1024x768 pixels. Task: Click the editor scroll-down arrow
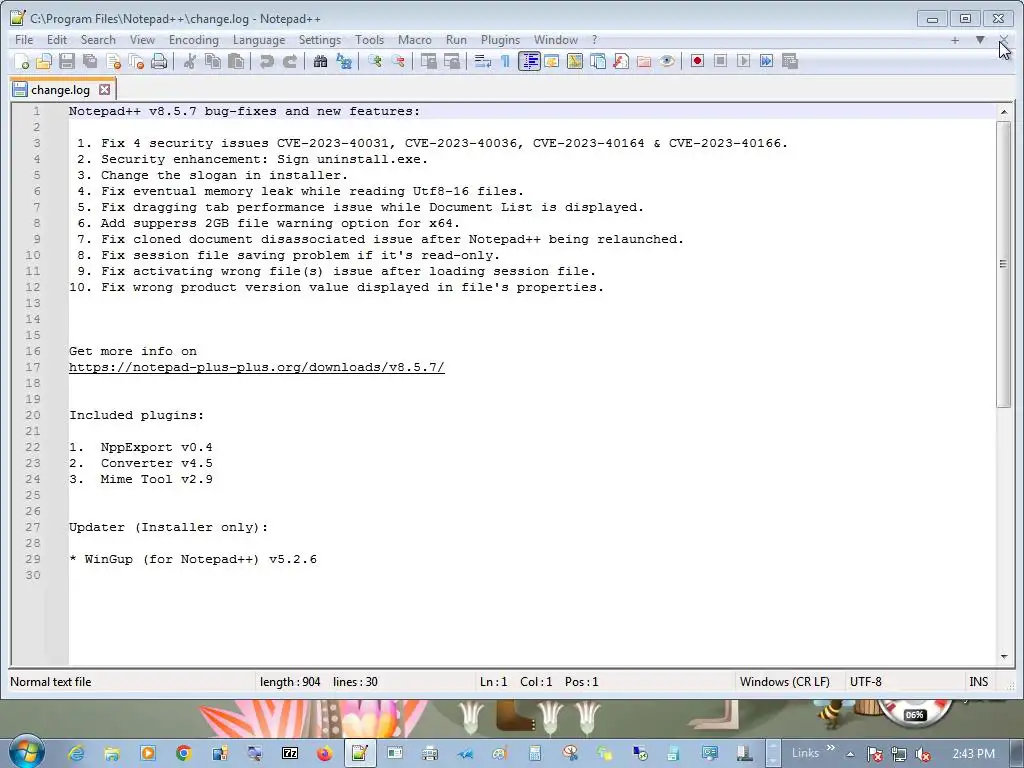(x=1004, y=657)
